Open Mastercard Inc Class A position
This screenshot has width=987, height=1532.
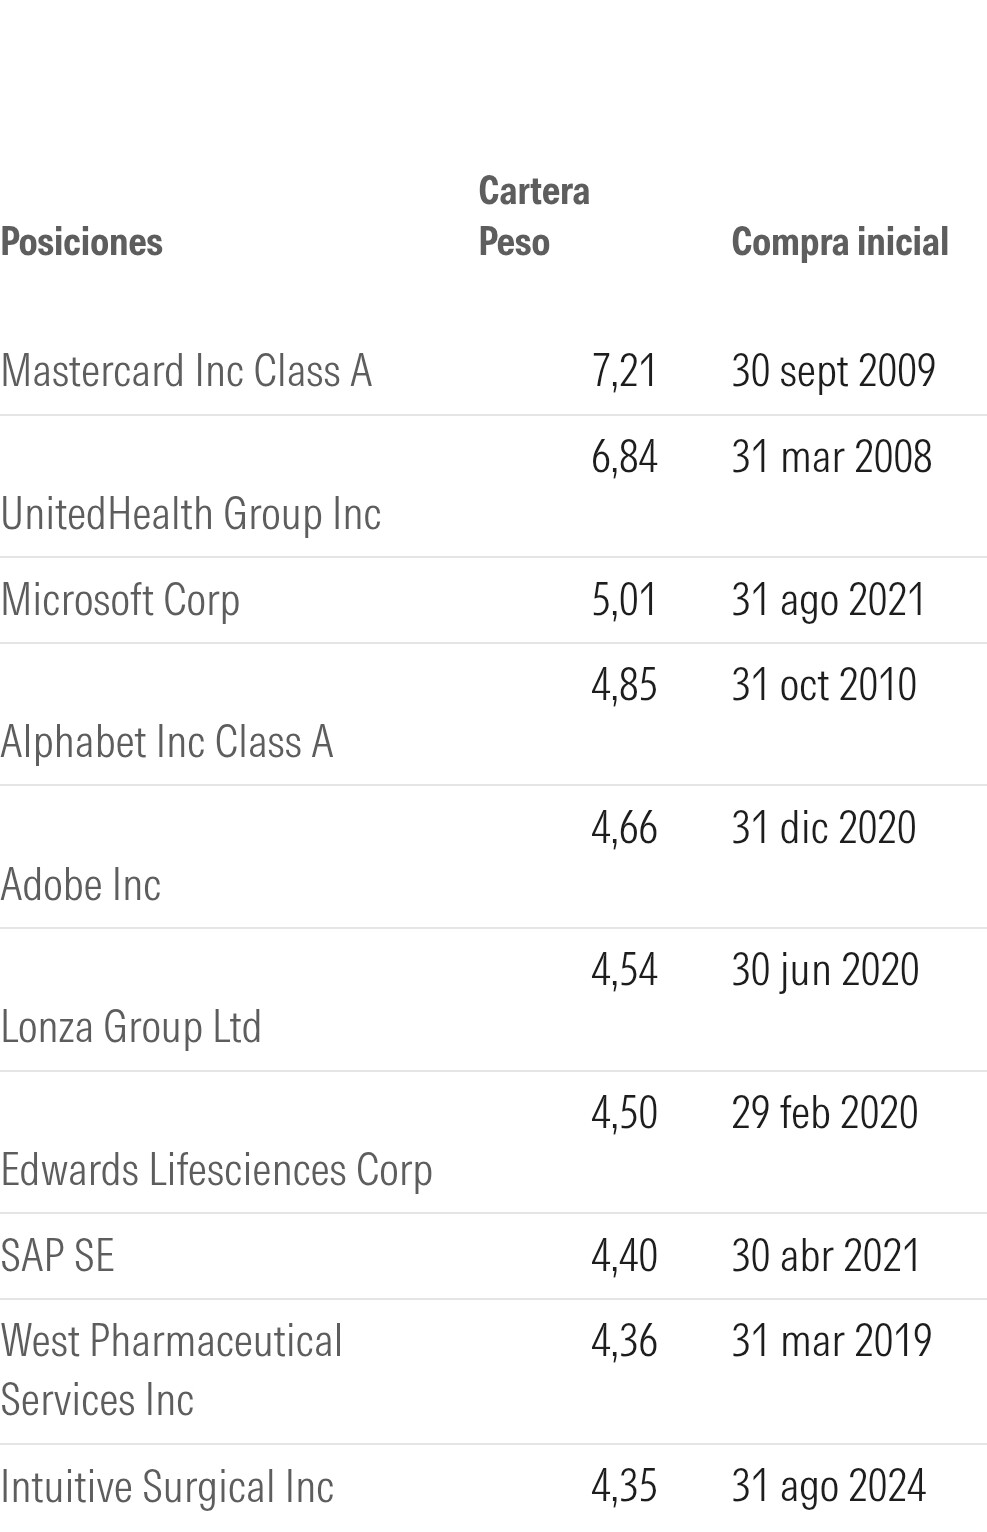(187, 371)
